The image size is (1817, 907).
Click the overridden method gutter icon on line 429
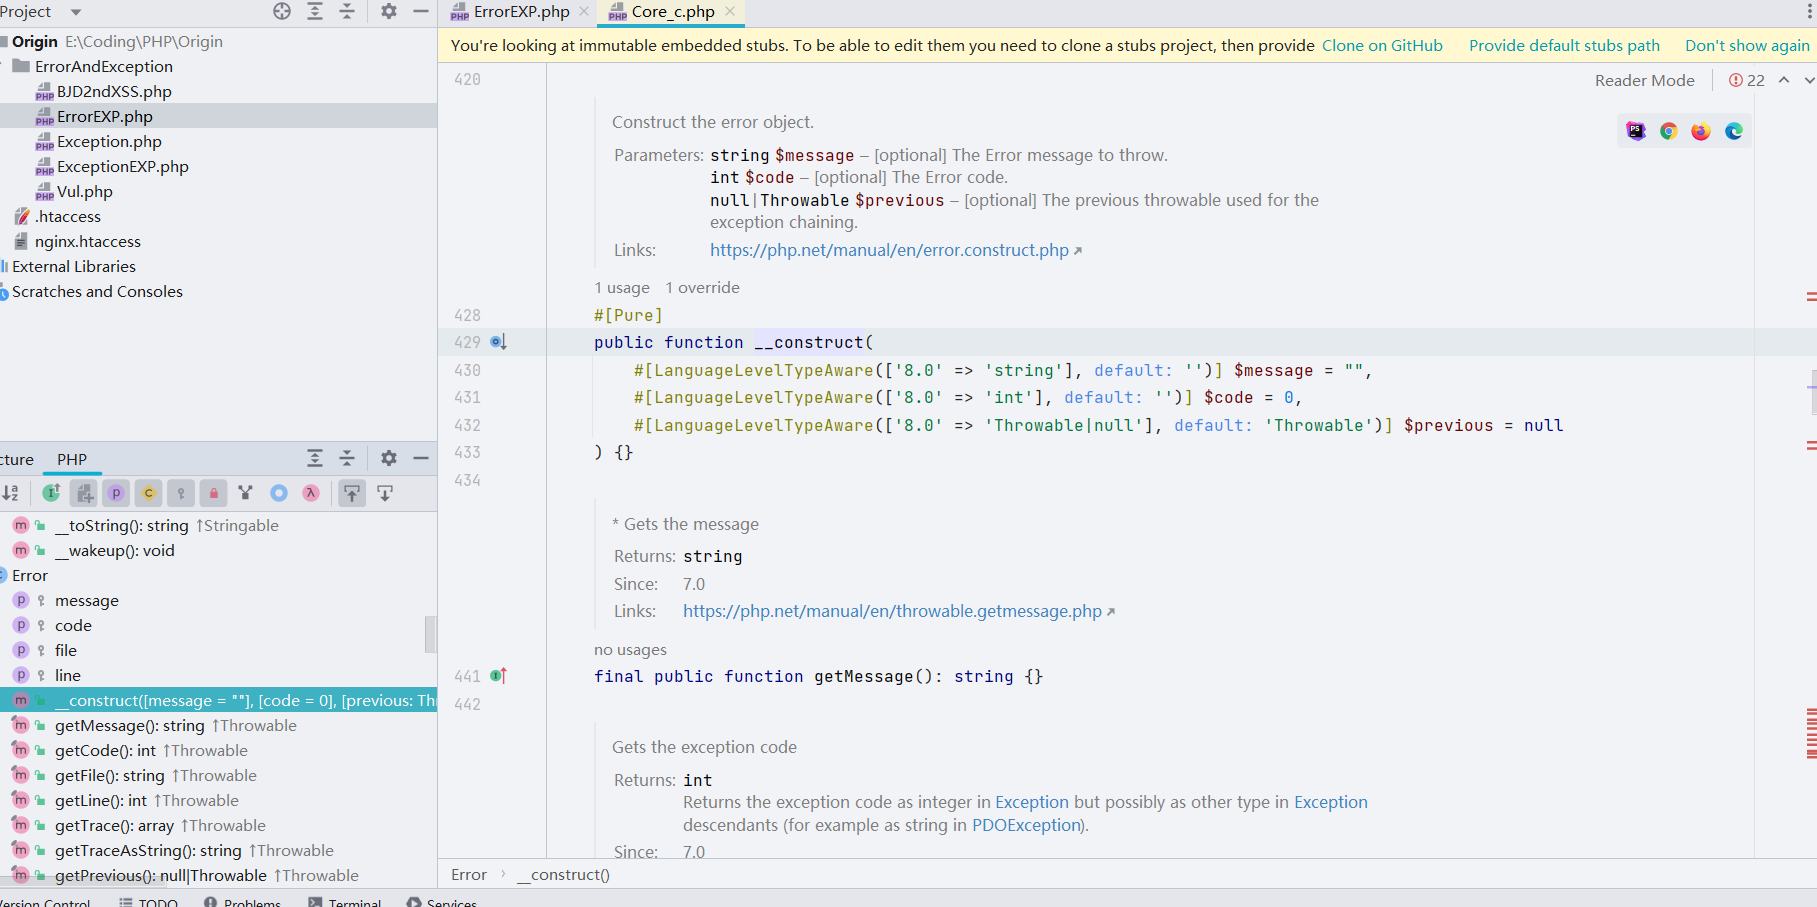pyautogui.click(x=498, y=342)
